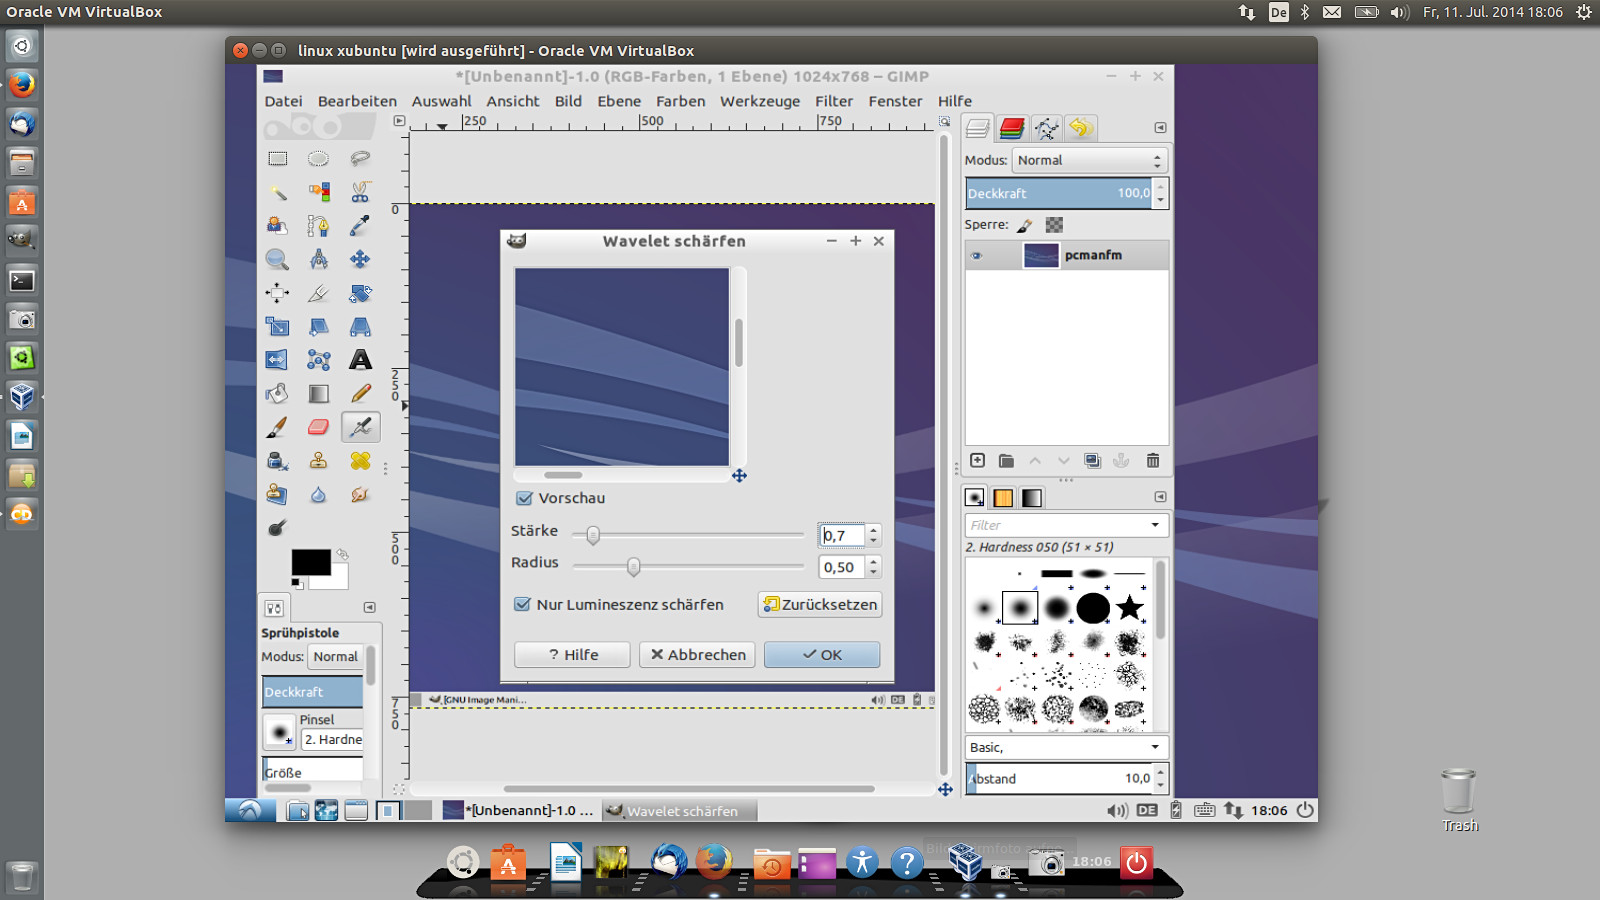Click the Radius value input field
Viewport: 1600px width, 900px height.
point(841,567)
